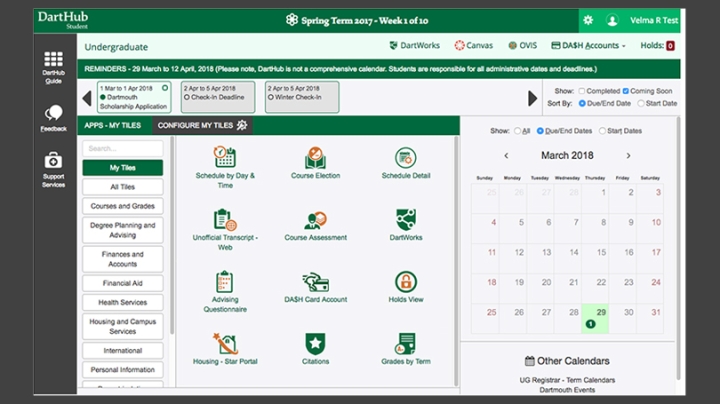720x404 pixels.
Task: Sort reminders by Start Date
Action: coord(641,103)
